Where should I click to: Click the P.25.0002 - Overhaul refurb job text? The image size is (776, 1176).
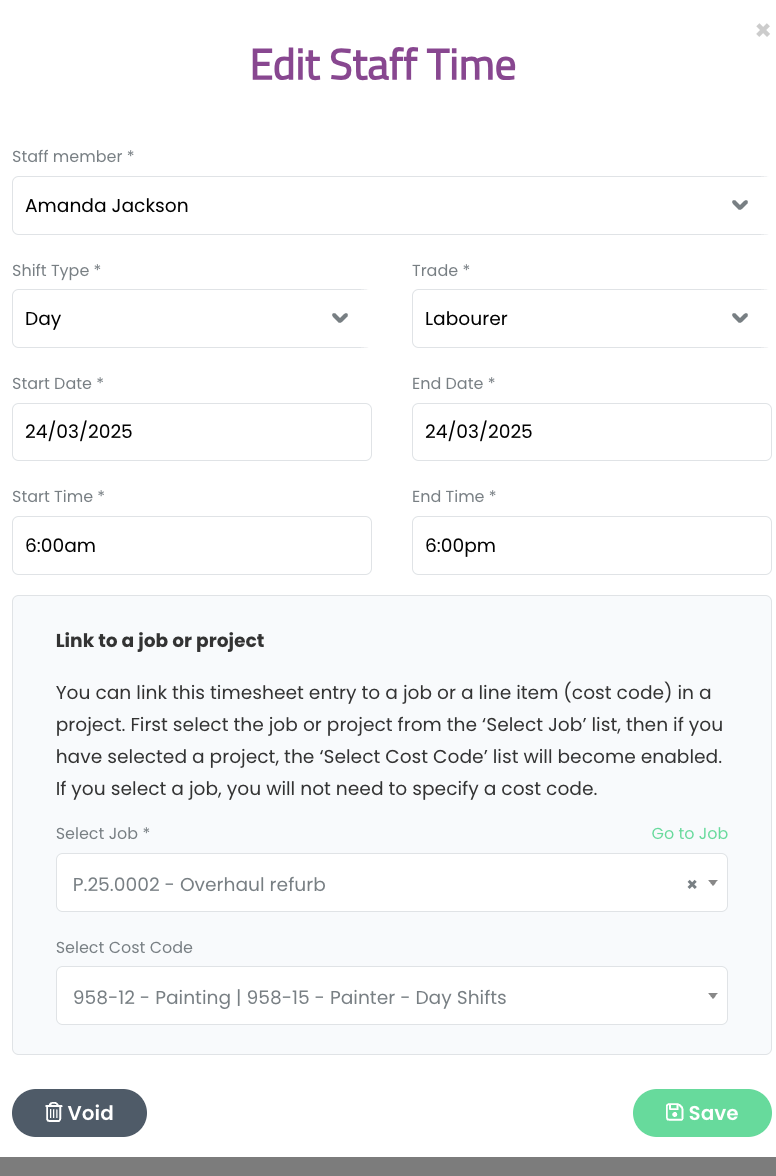pyautogui.click(x=199, y=885)
